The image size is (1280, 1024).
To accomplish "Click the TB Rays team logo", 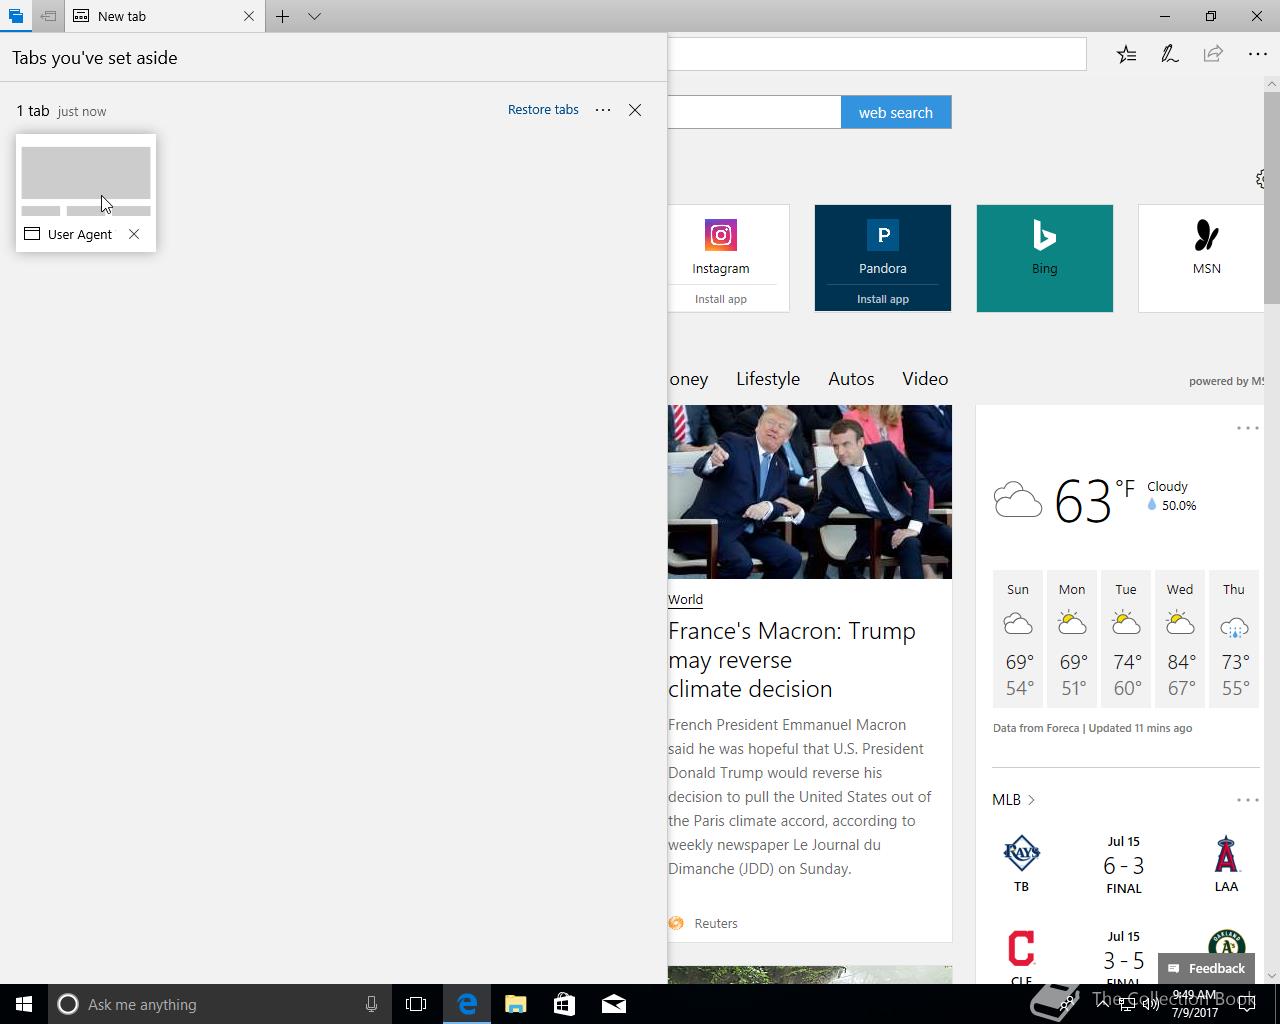I will [x=1021, y=853].
